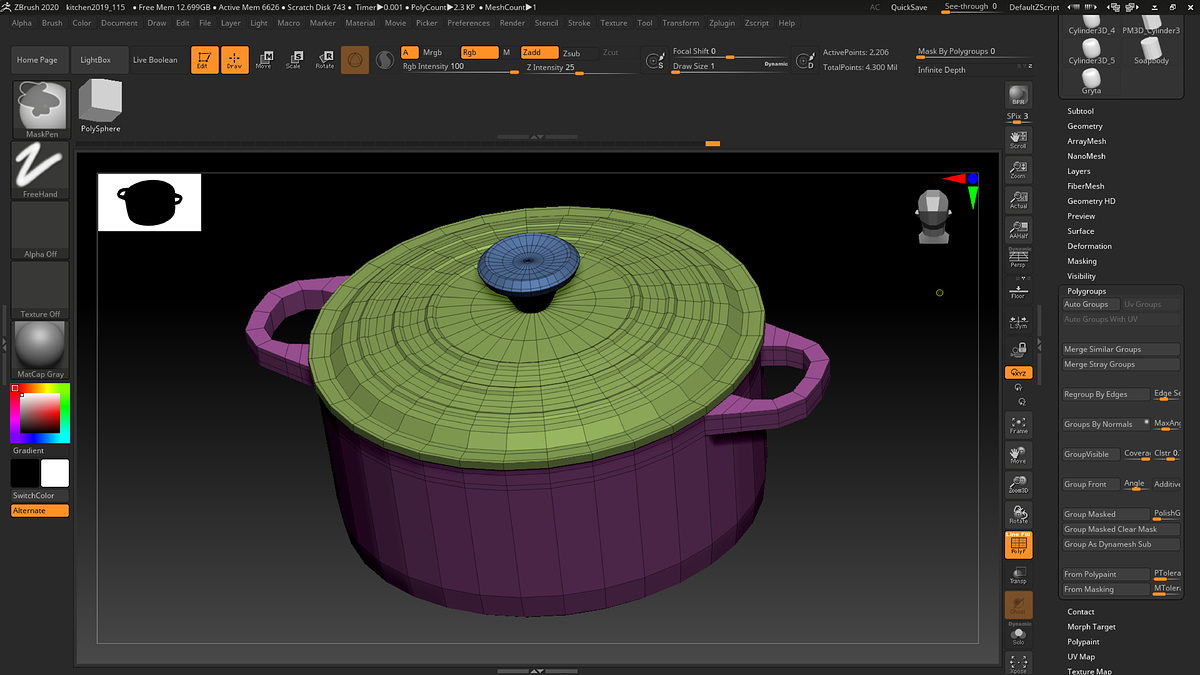This screenshot has height=675, width=1200.
Task: Pick a color in the color picker square
Action: 39,413
